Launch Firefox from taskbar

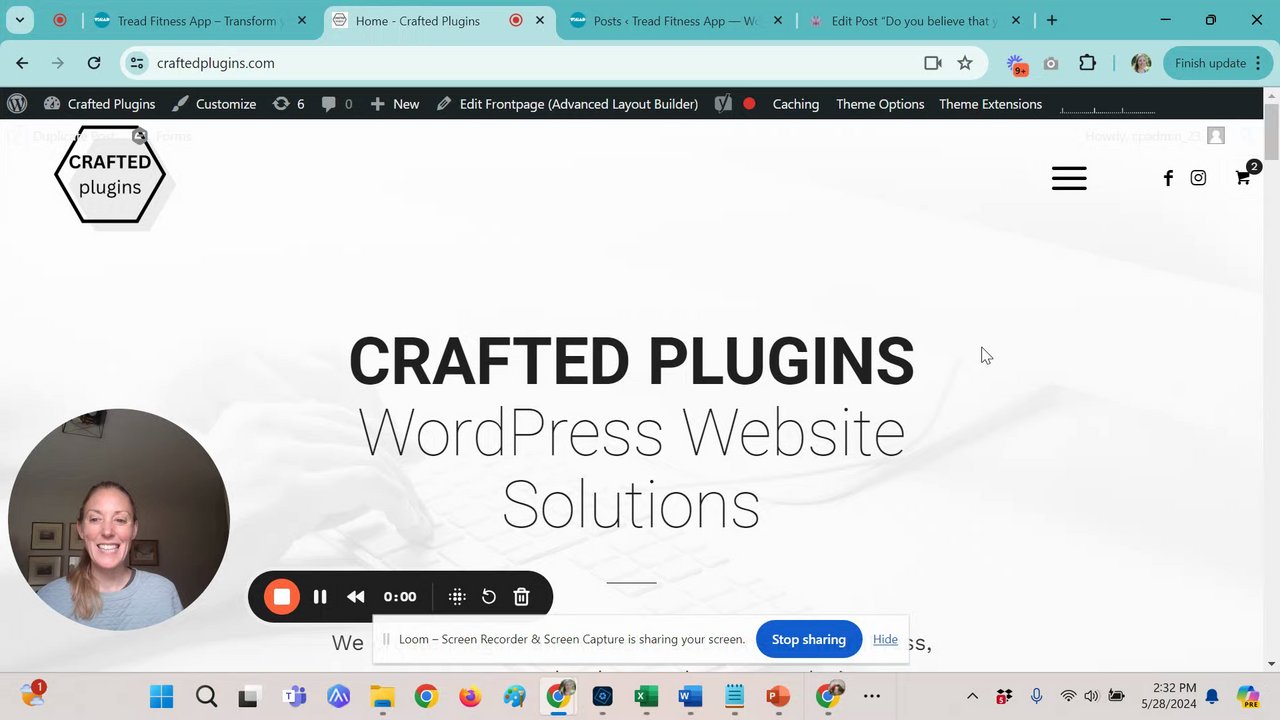(x=470, y=696)
